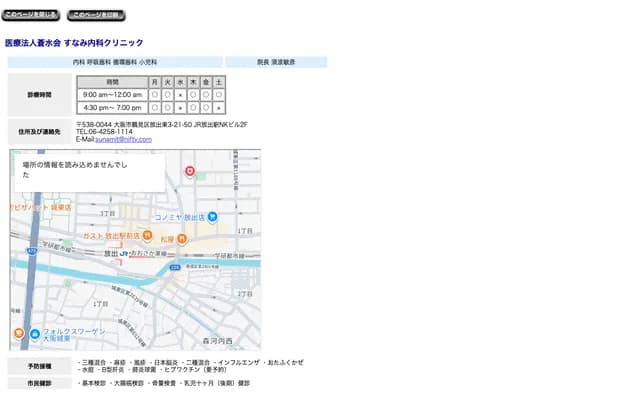Click Wednesday morning closed mark

180,95
